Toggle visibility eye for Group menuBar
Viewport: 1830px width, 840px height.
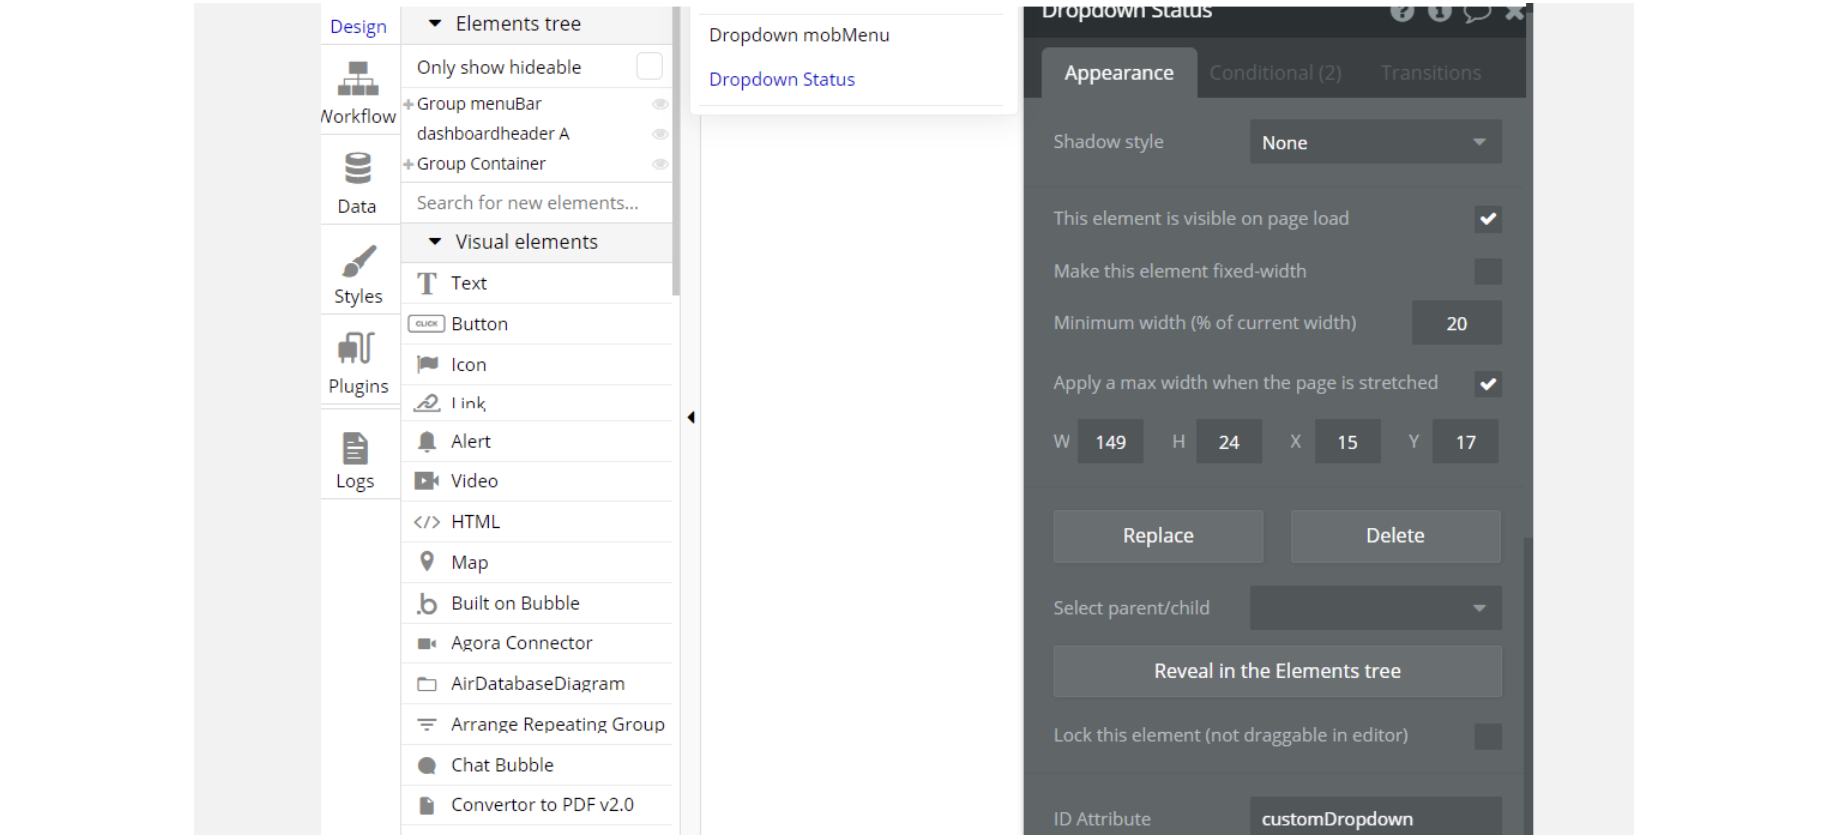click(660, 104)
